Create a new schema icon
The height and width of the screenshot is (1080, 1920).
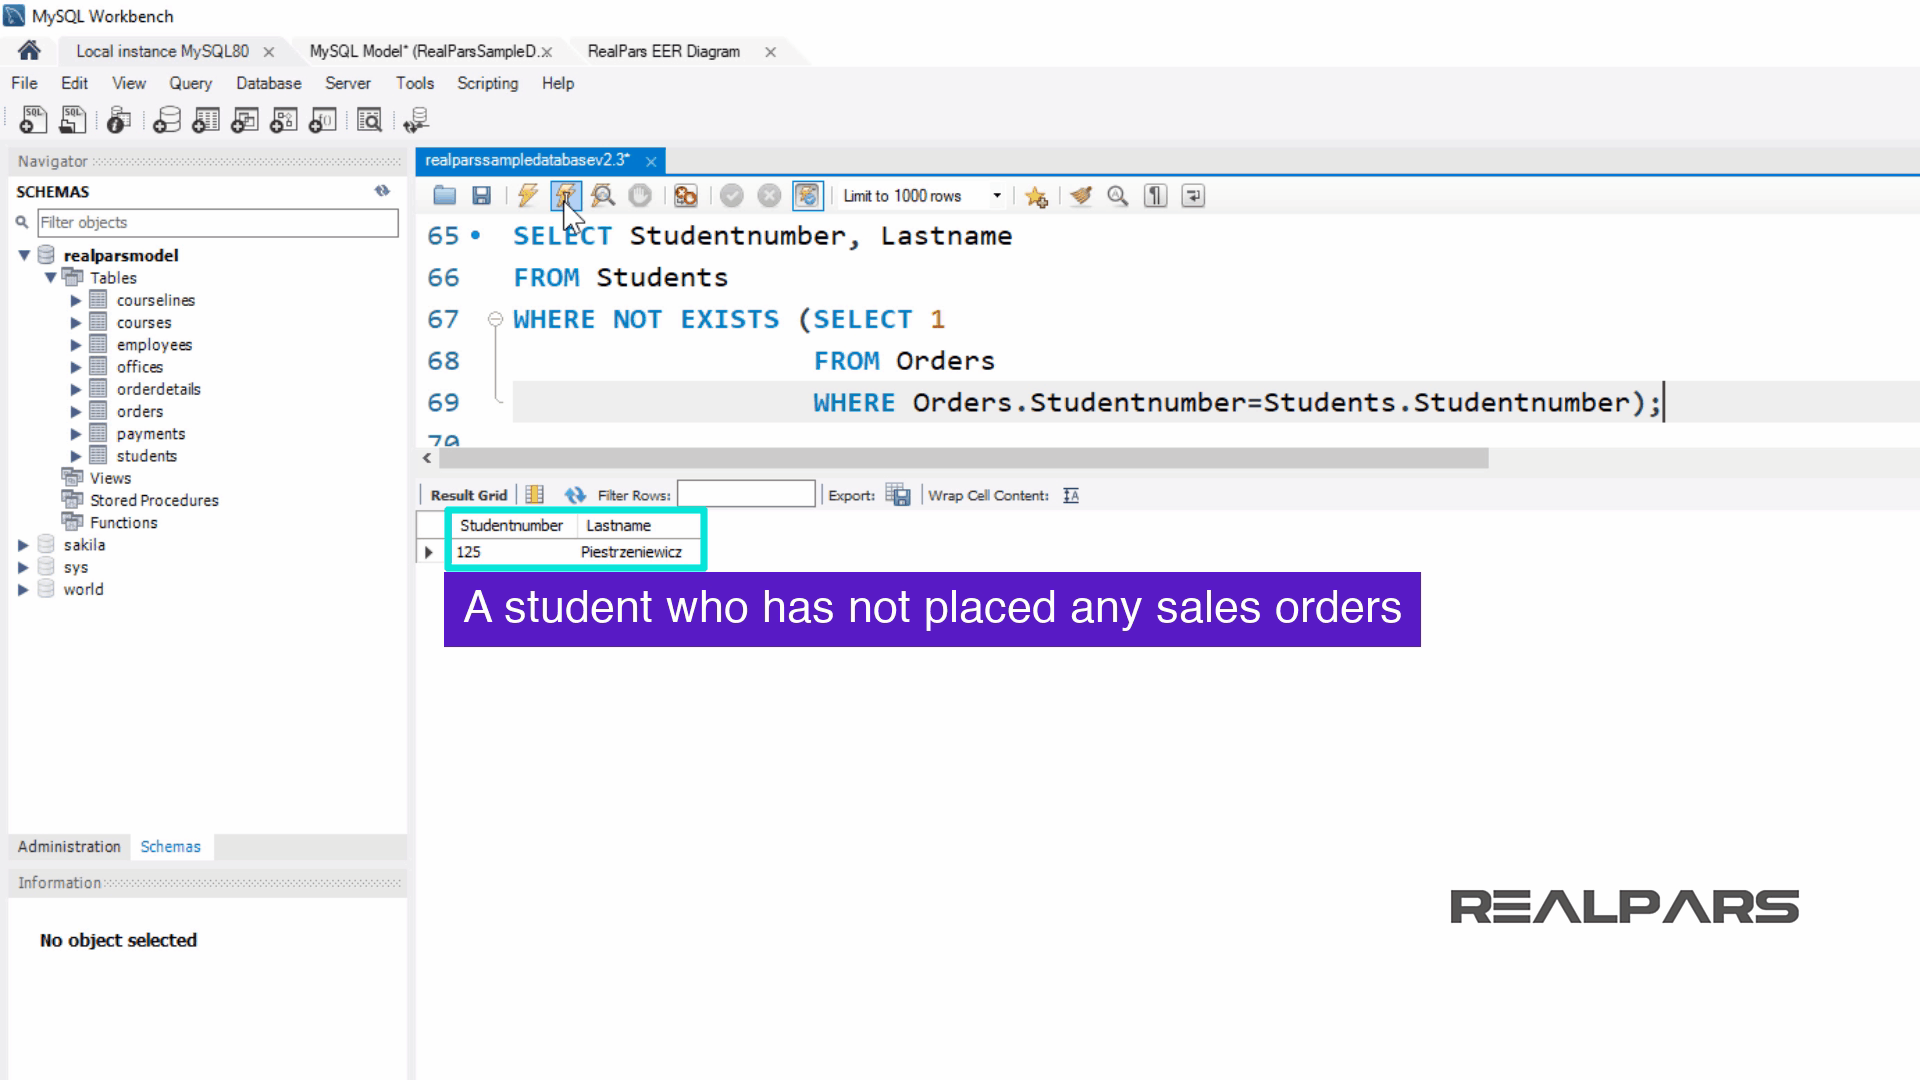tap(167, 120)
